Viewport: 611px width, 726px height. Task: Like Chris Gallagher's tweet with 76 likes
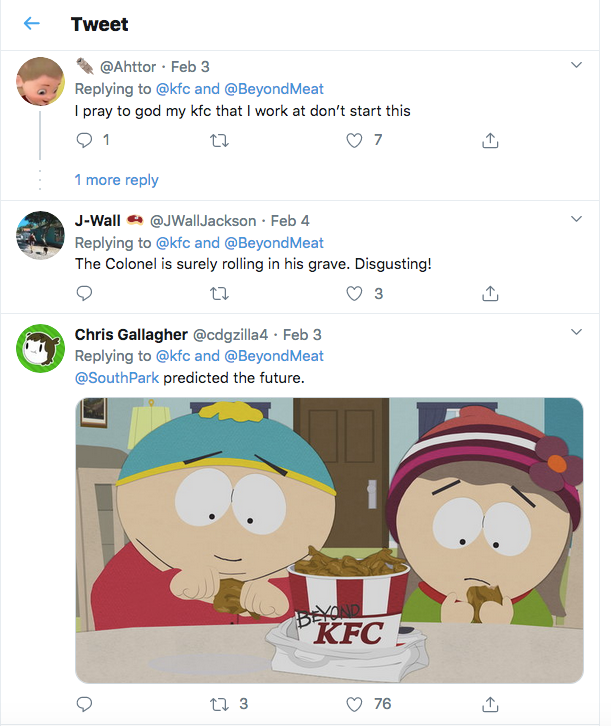point(354,704)
